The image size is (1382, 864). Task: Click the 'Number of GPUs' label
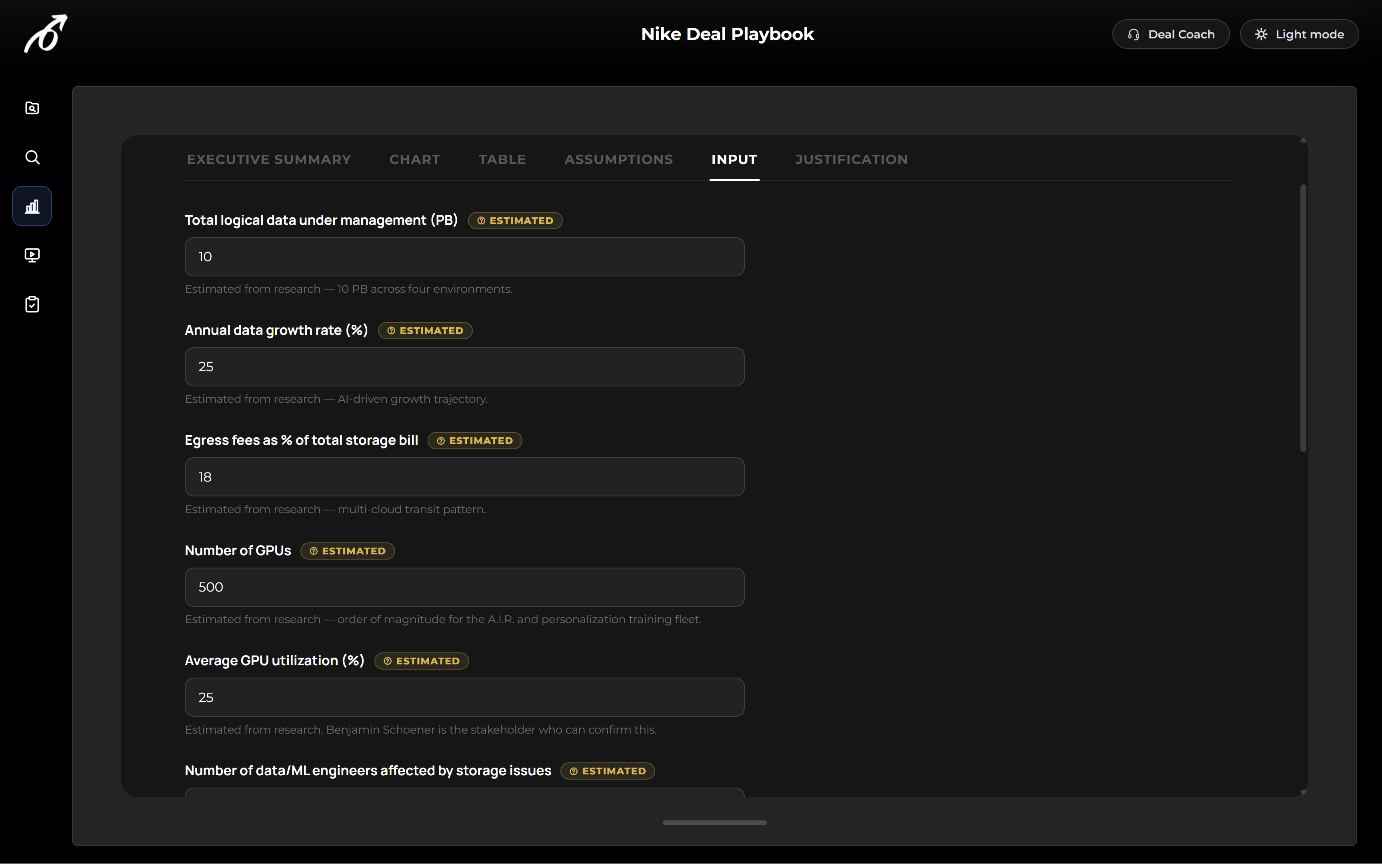point(238,551)
